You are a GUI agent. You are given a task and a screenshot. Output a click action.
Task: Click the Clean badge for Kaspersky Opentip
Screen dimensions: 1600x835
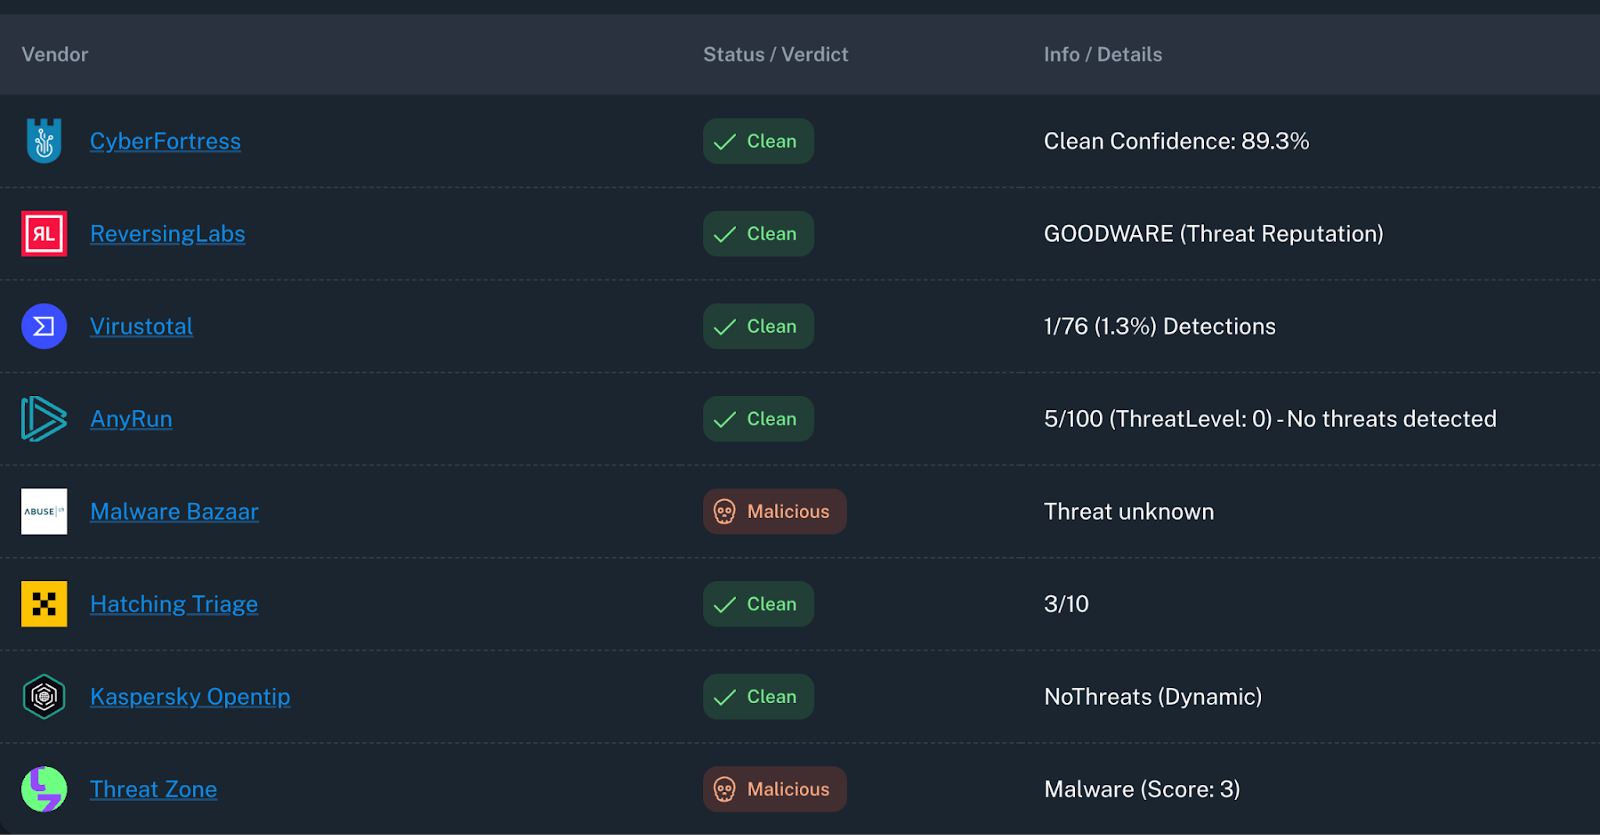(x=758, y=697)
